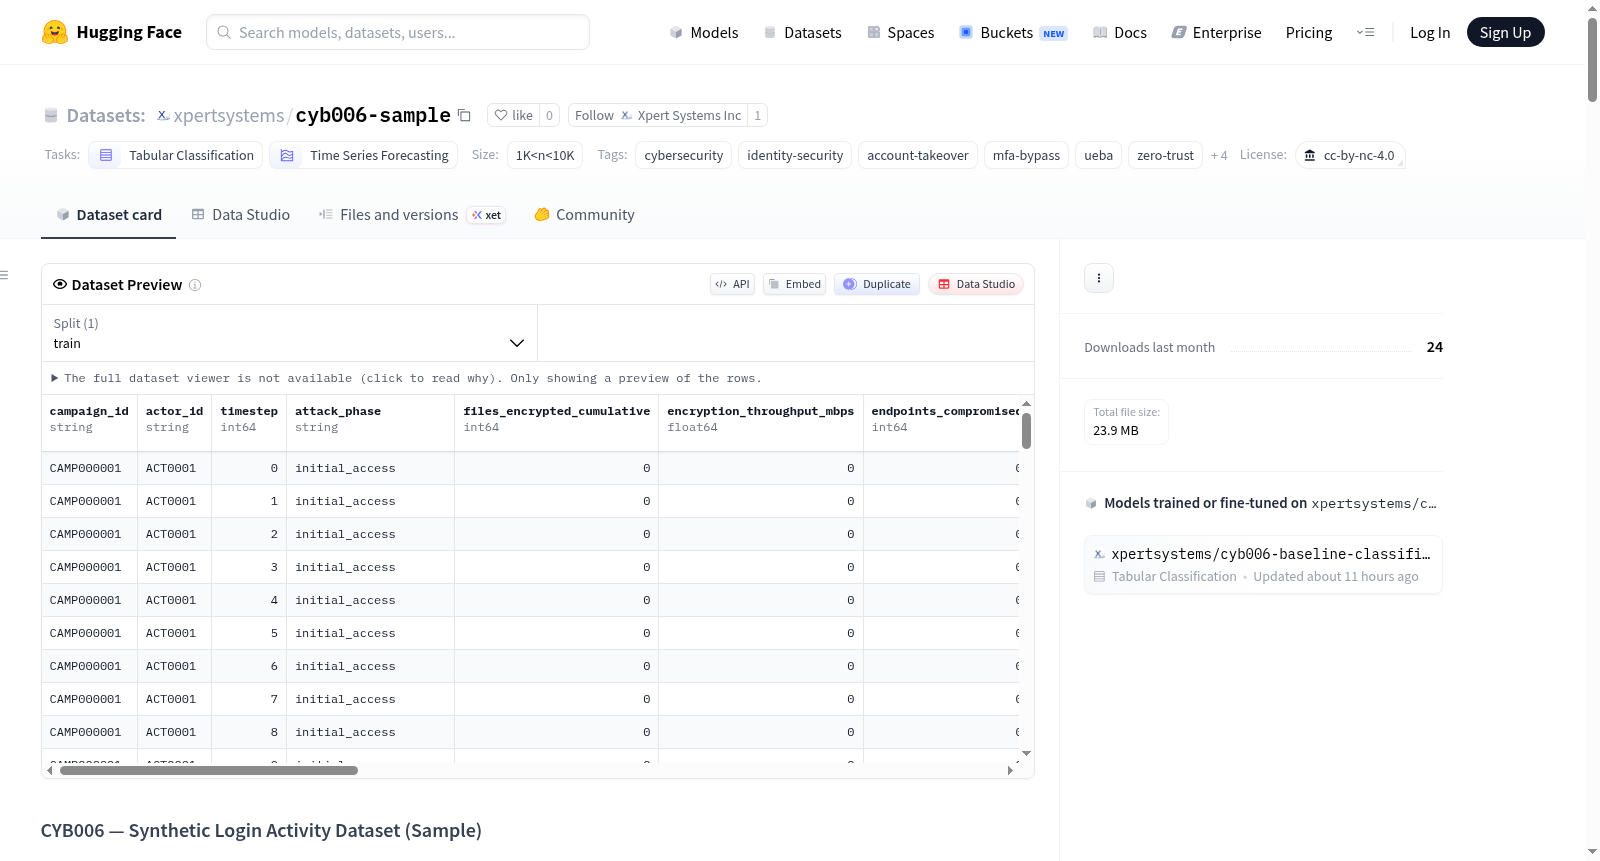Click the actor_id column header
Image resolution: width=1600 pixels, height=861 pixels.
tap(174, 419)
